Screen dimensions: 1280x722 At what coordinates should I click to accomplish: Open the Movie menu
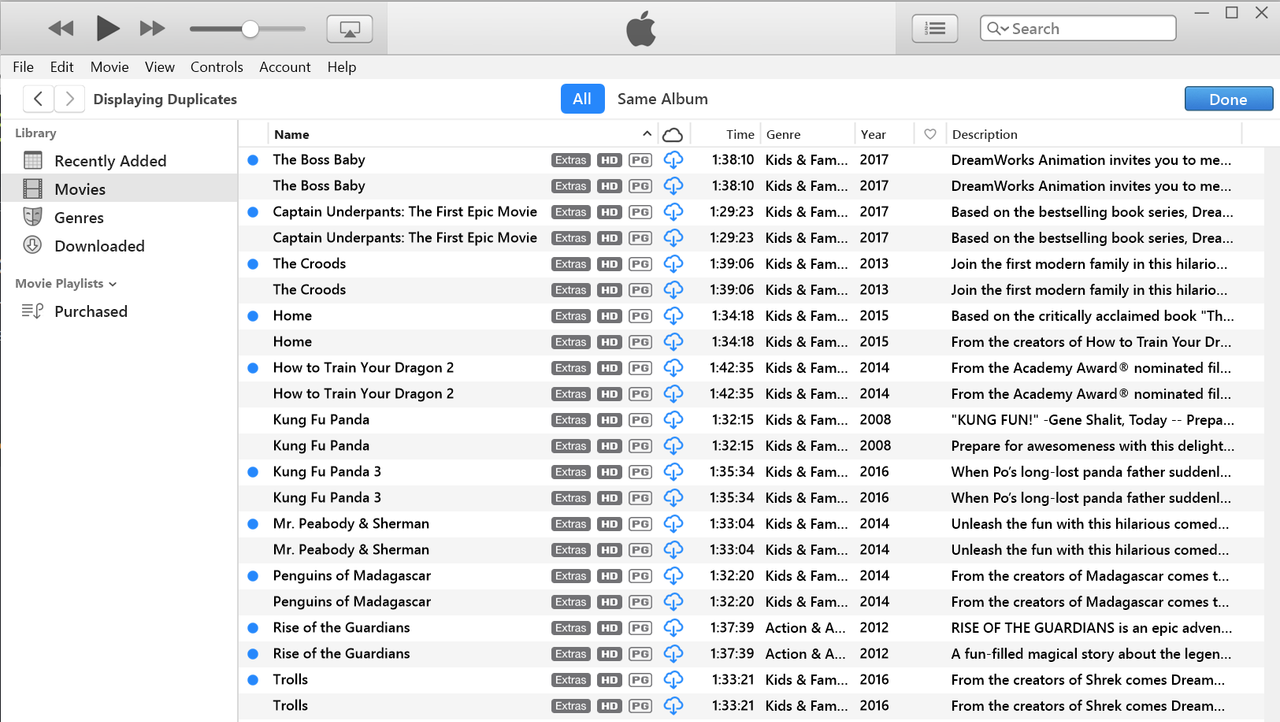coord(109,67)
